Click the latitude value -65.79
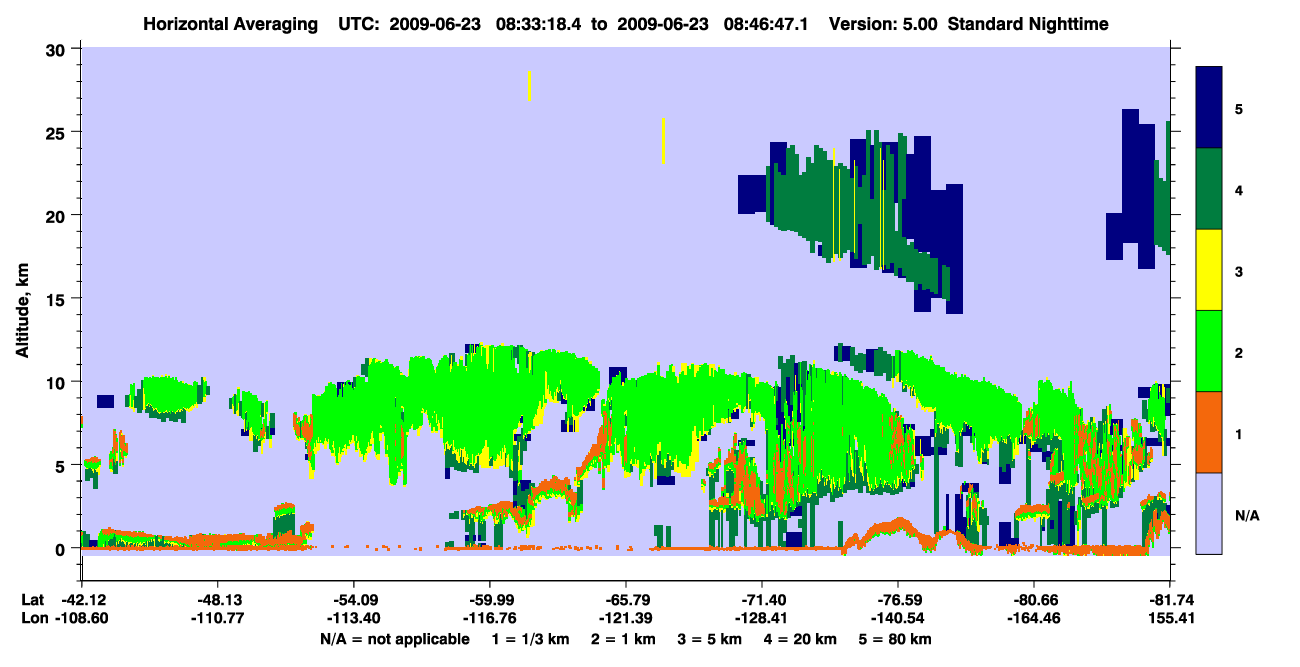This screenshot has width=1300, height=667. click(625, 600)
